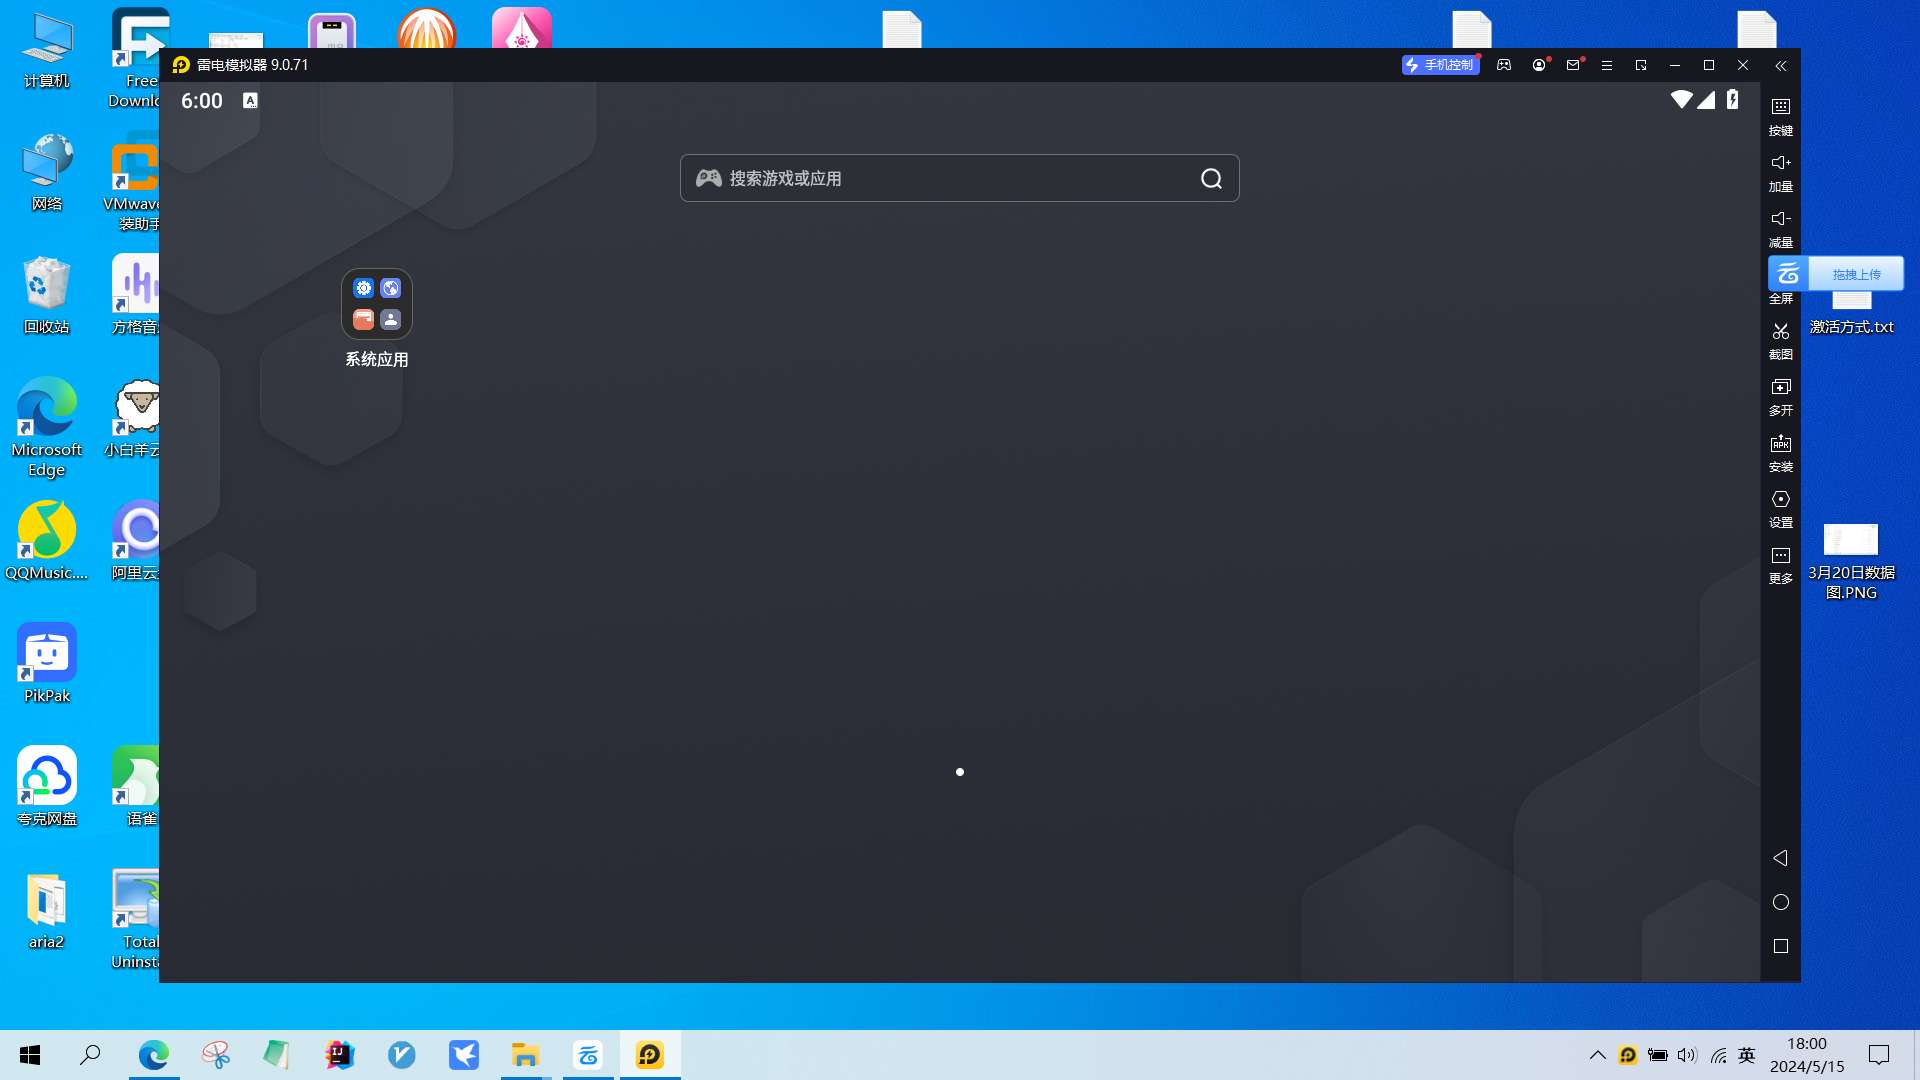This screenshot has width=1920, height=1080.
Task: Click the APK install (安装) icon
Action: (1780, 443)
